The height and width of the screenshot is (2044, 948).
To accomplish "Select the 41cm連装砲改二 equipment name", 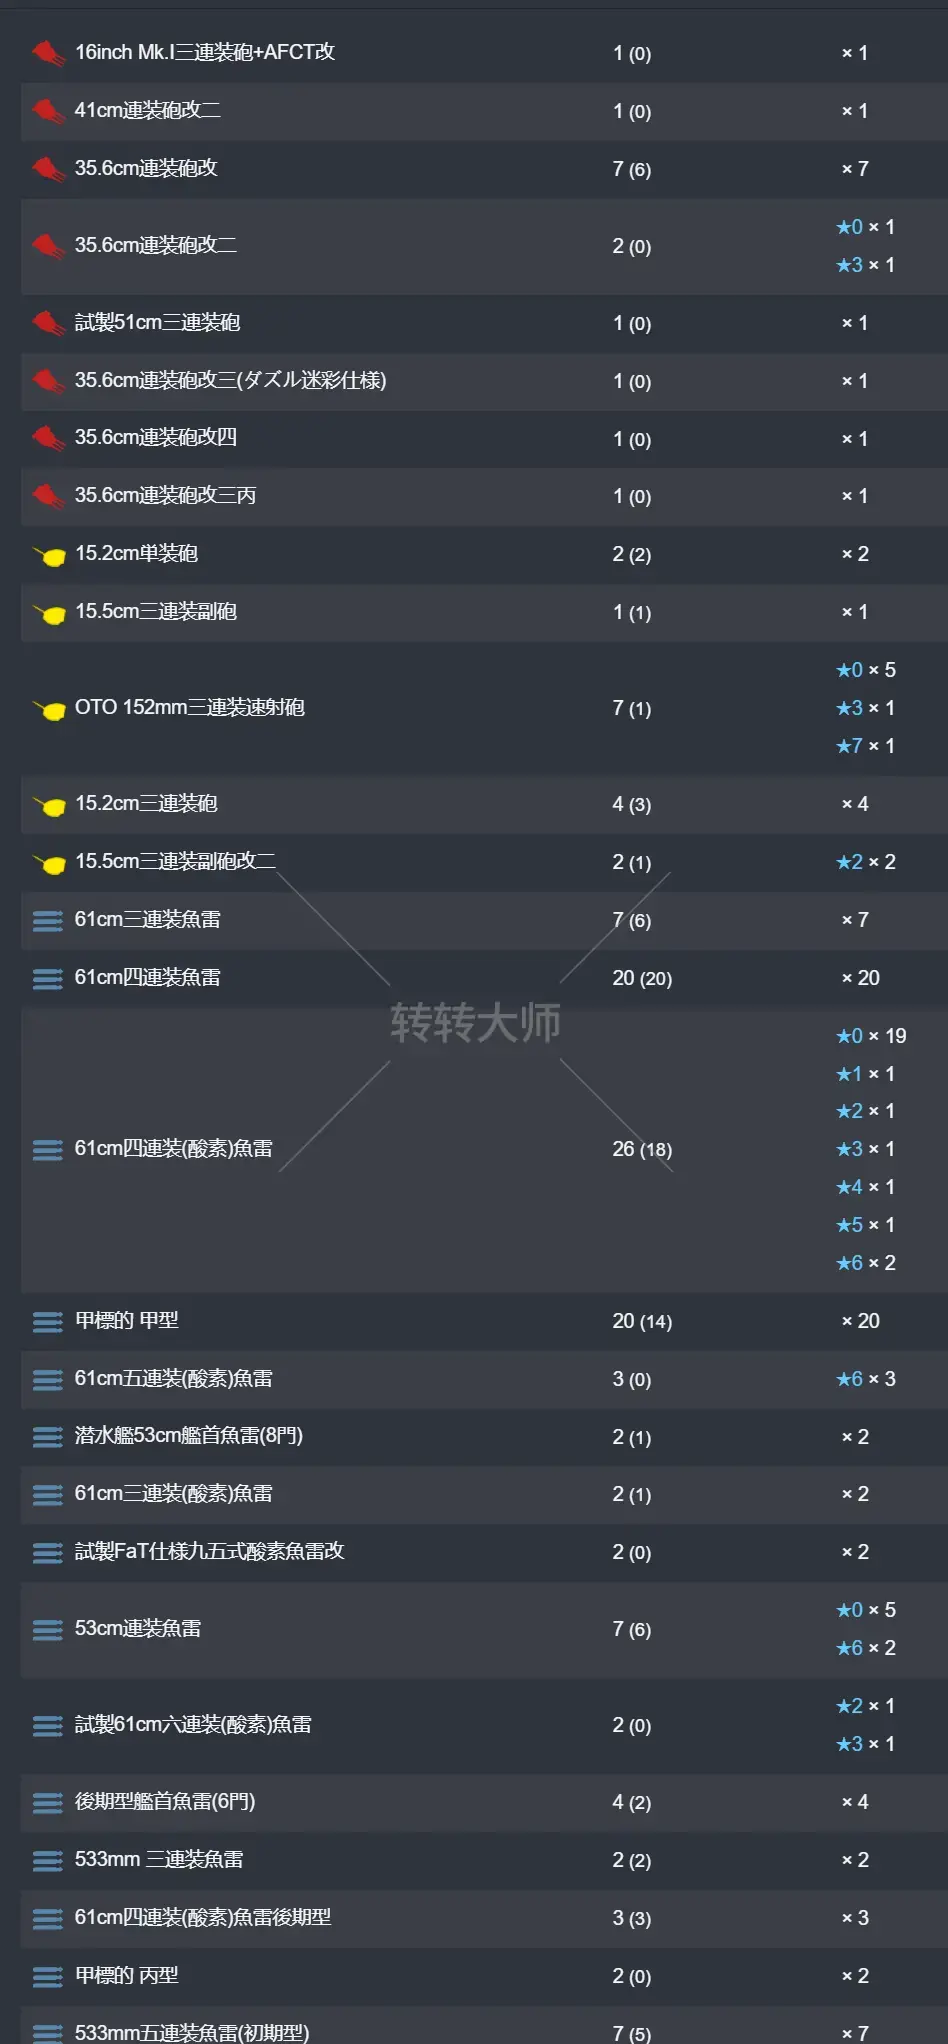I will pyautogui.click(x=148, y=110).
